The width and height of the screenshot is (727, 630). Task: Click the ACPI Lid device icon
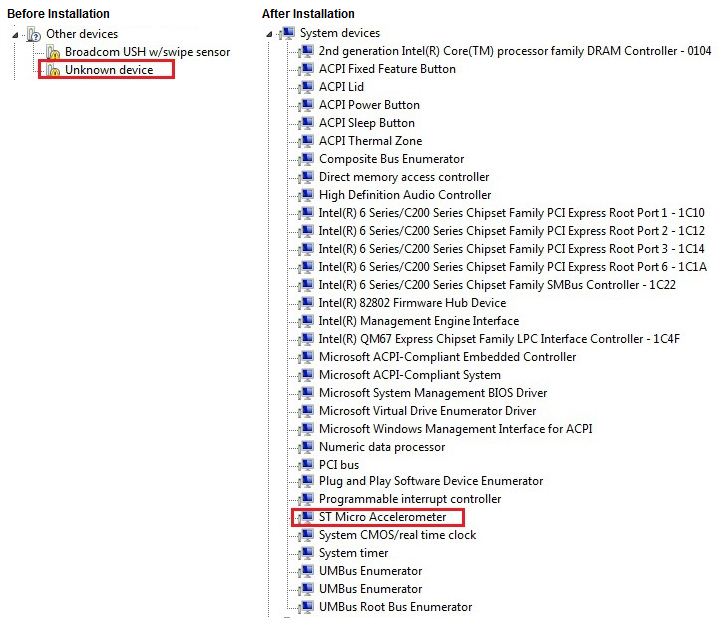pyautogui.click(x=306, y=87)
